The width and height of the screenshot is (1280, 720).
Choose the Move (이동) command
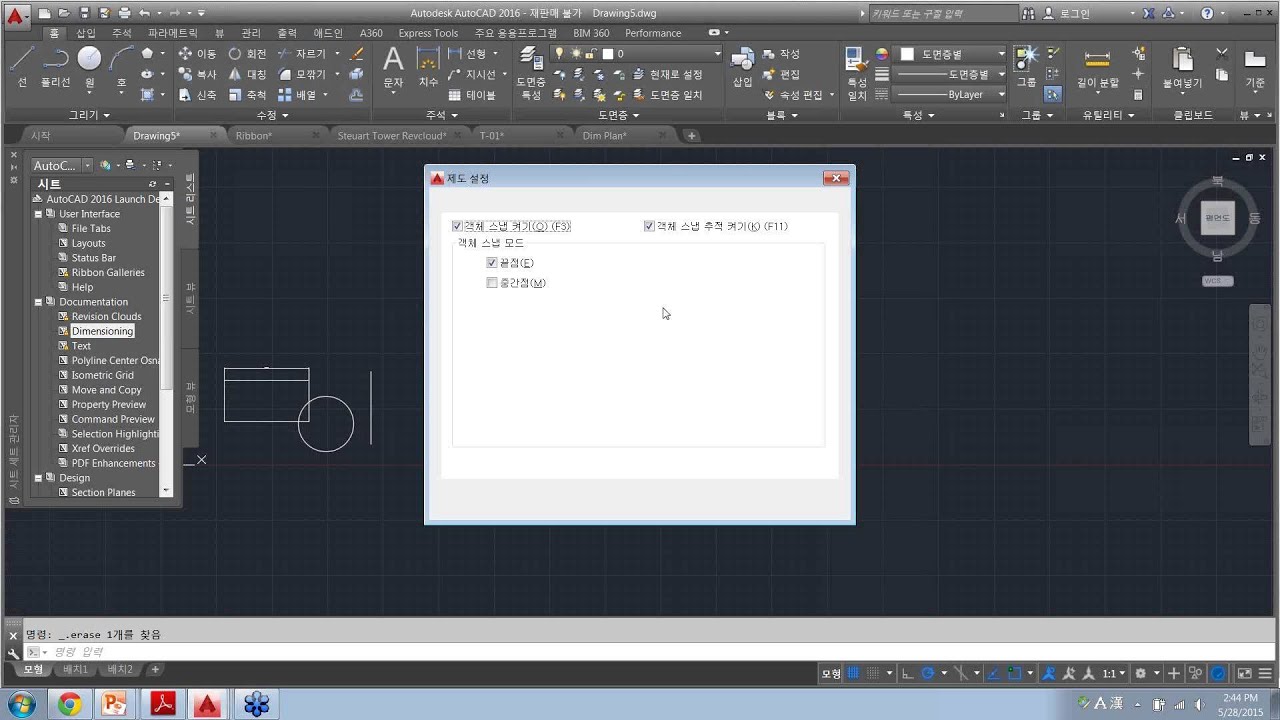[x=197, y=54]
